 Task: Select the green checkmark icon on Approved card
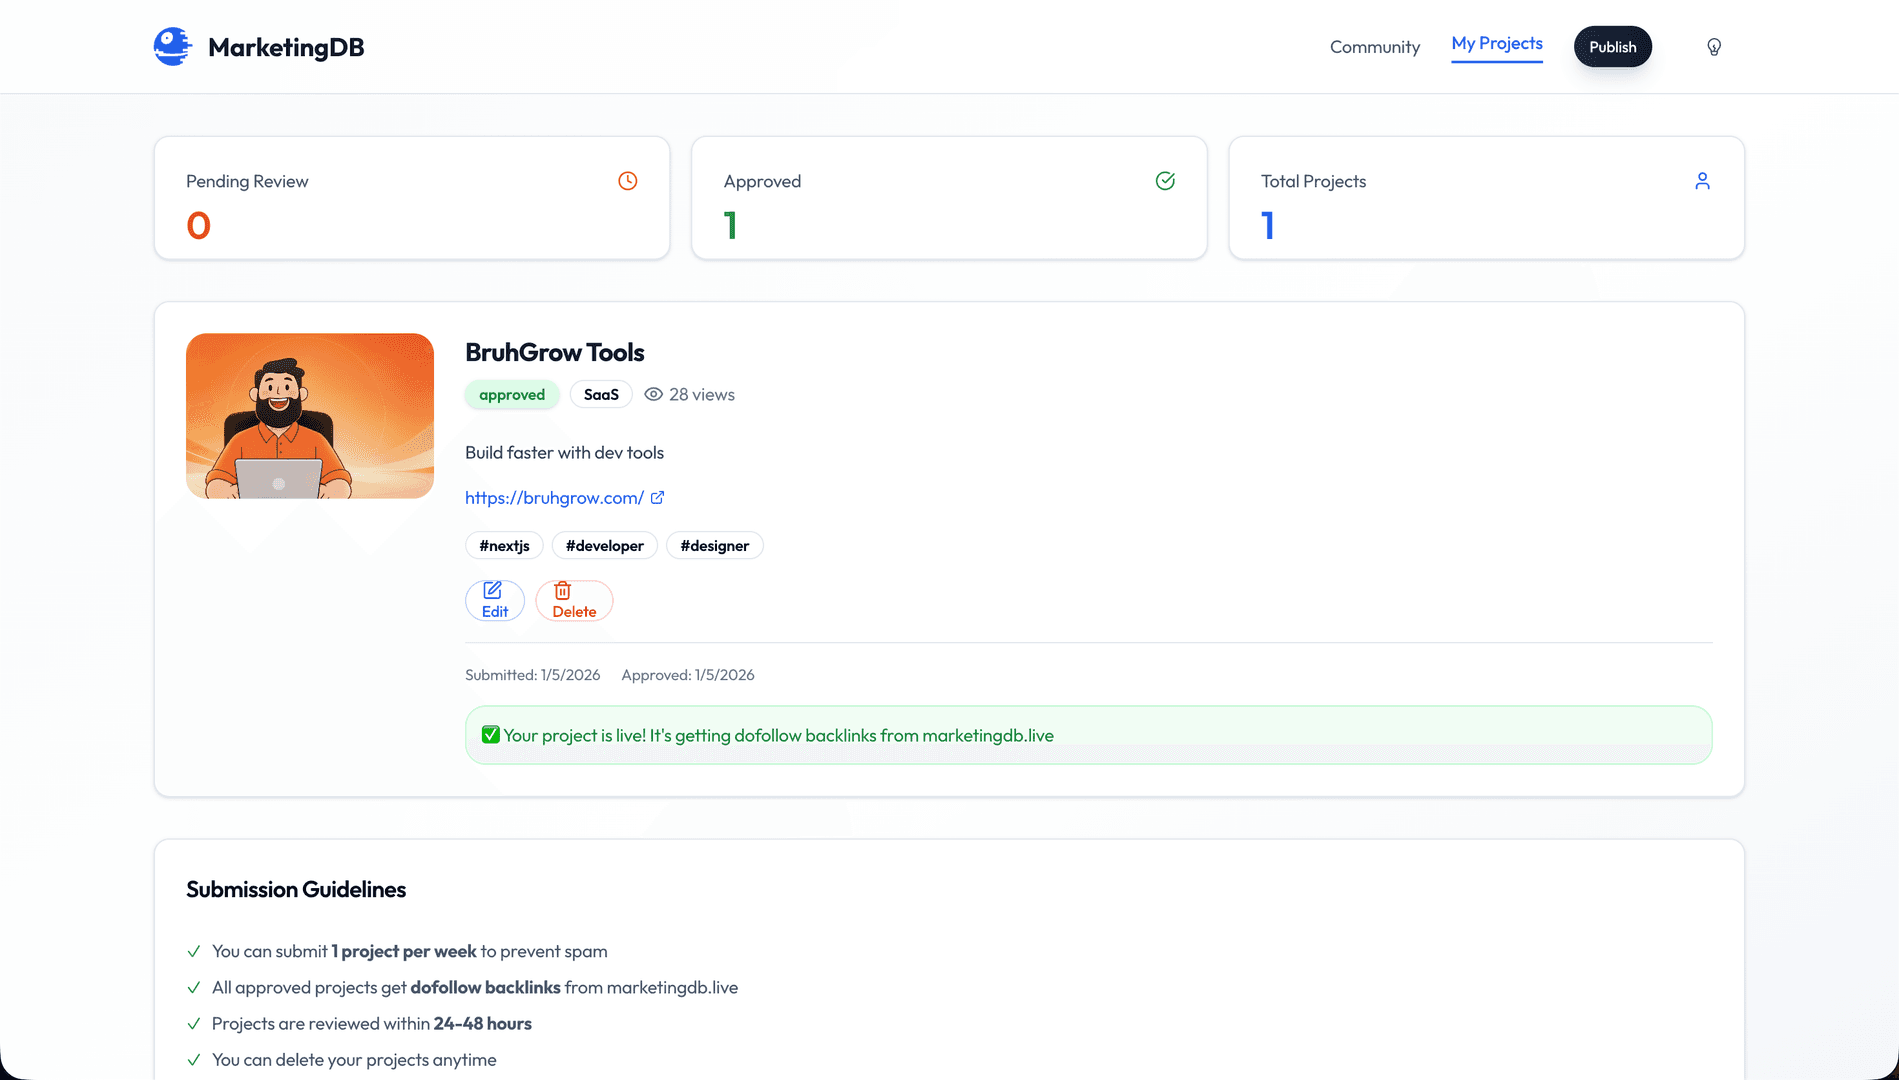point(1165,181)
